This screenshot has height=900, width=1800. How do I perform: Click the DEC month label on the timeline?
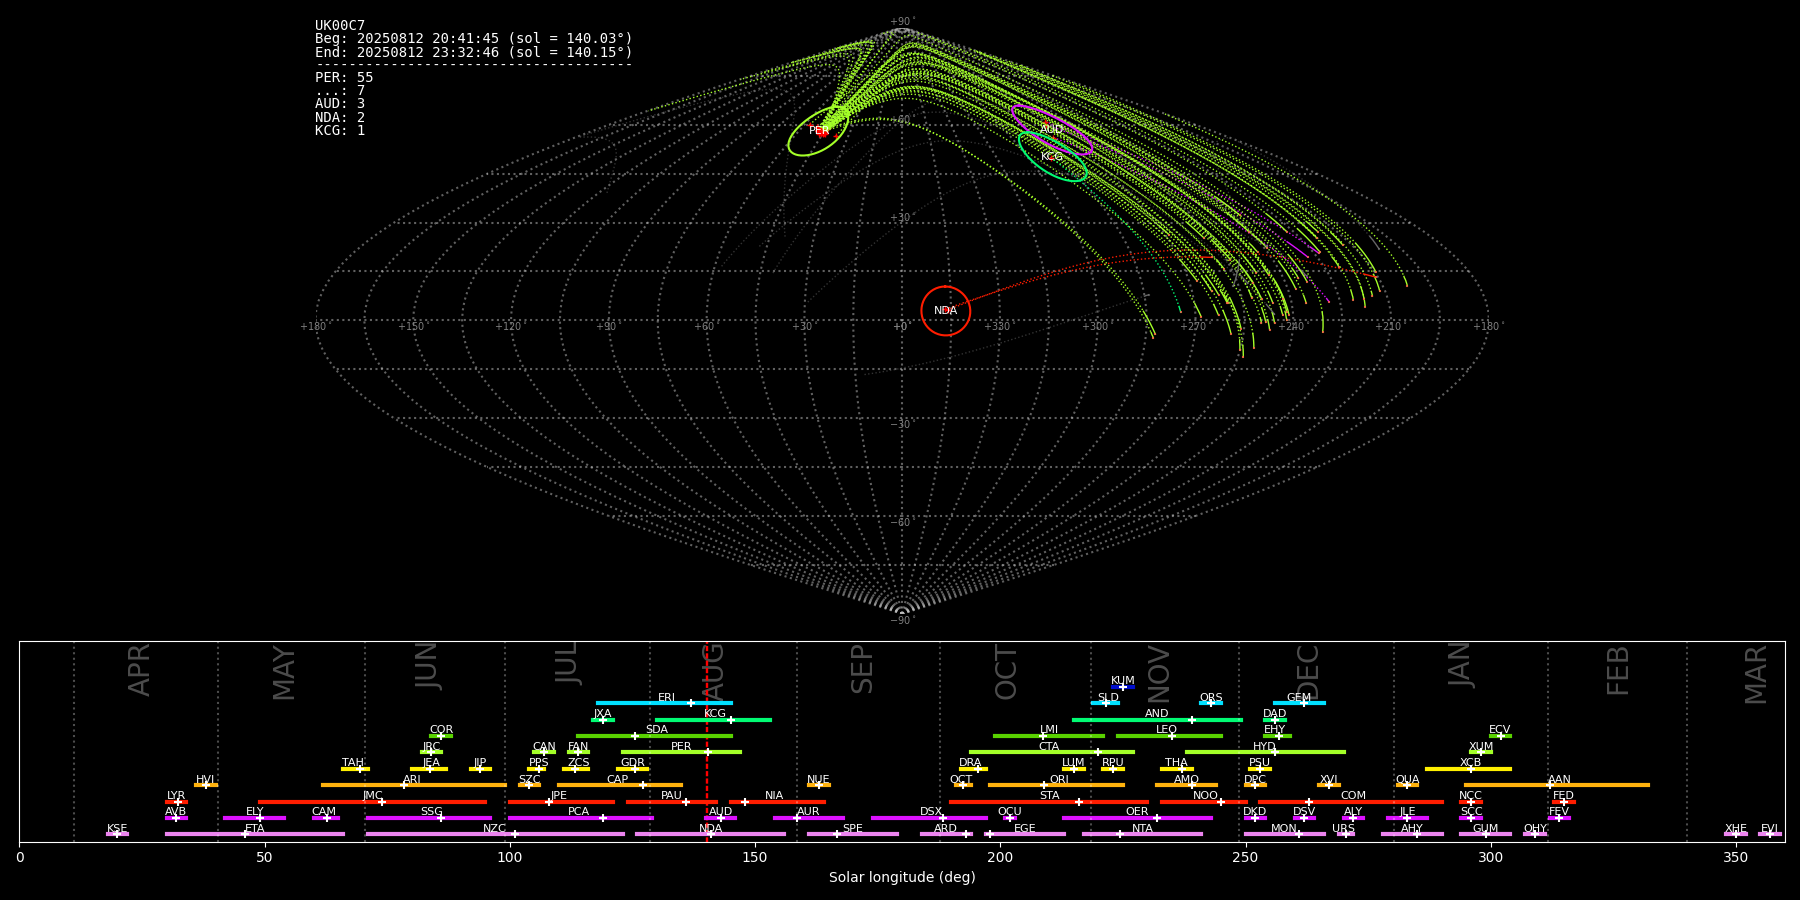coord(1308,672)
